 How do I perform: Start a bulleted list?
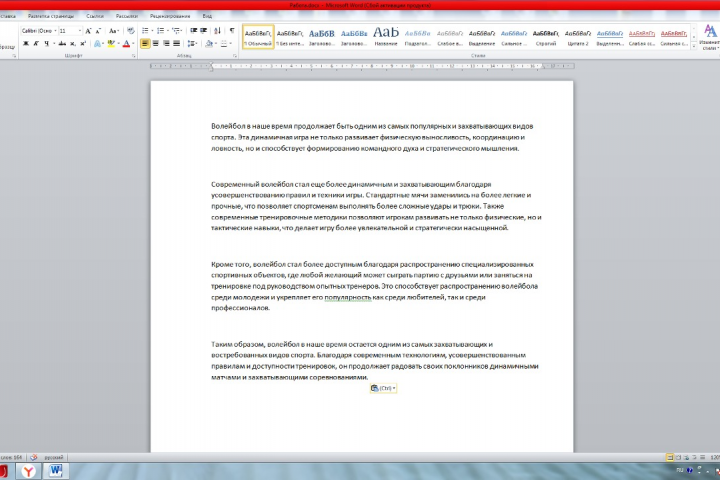[145, 31]
